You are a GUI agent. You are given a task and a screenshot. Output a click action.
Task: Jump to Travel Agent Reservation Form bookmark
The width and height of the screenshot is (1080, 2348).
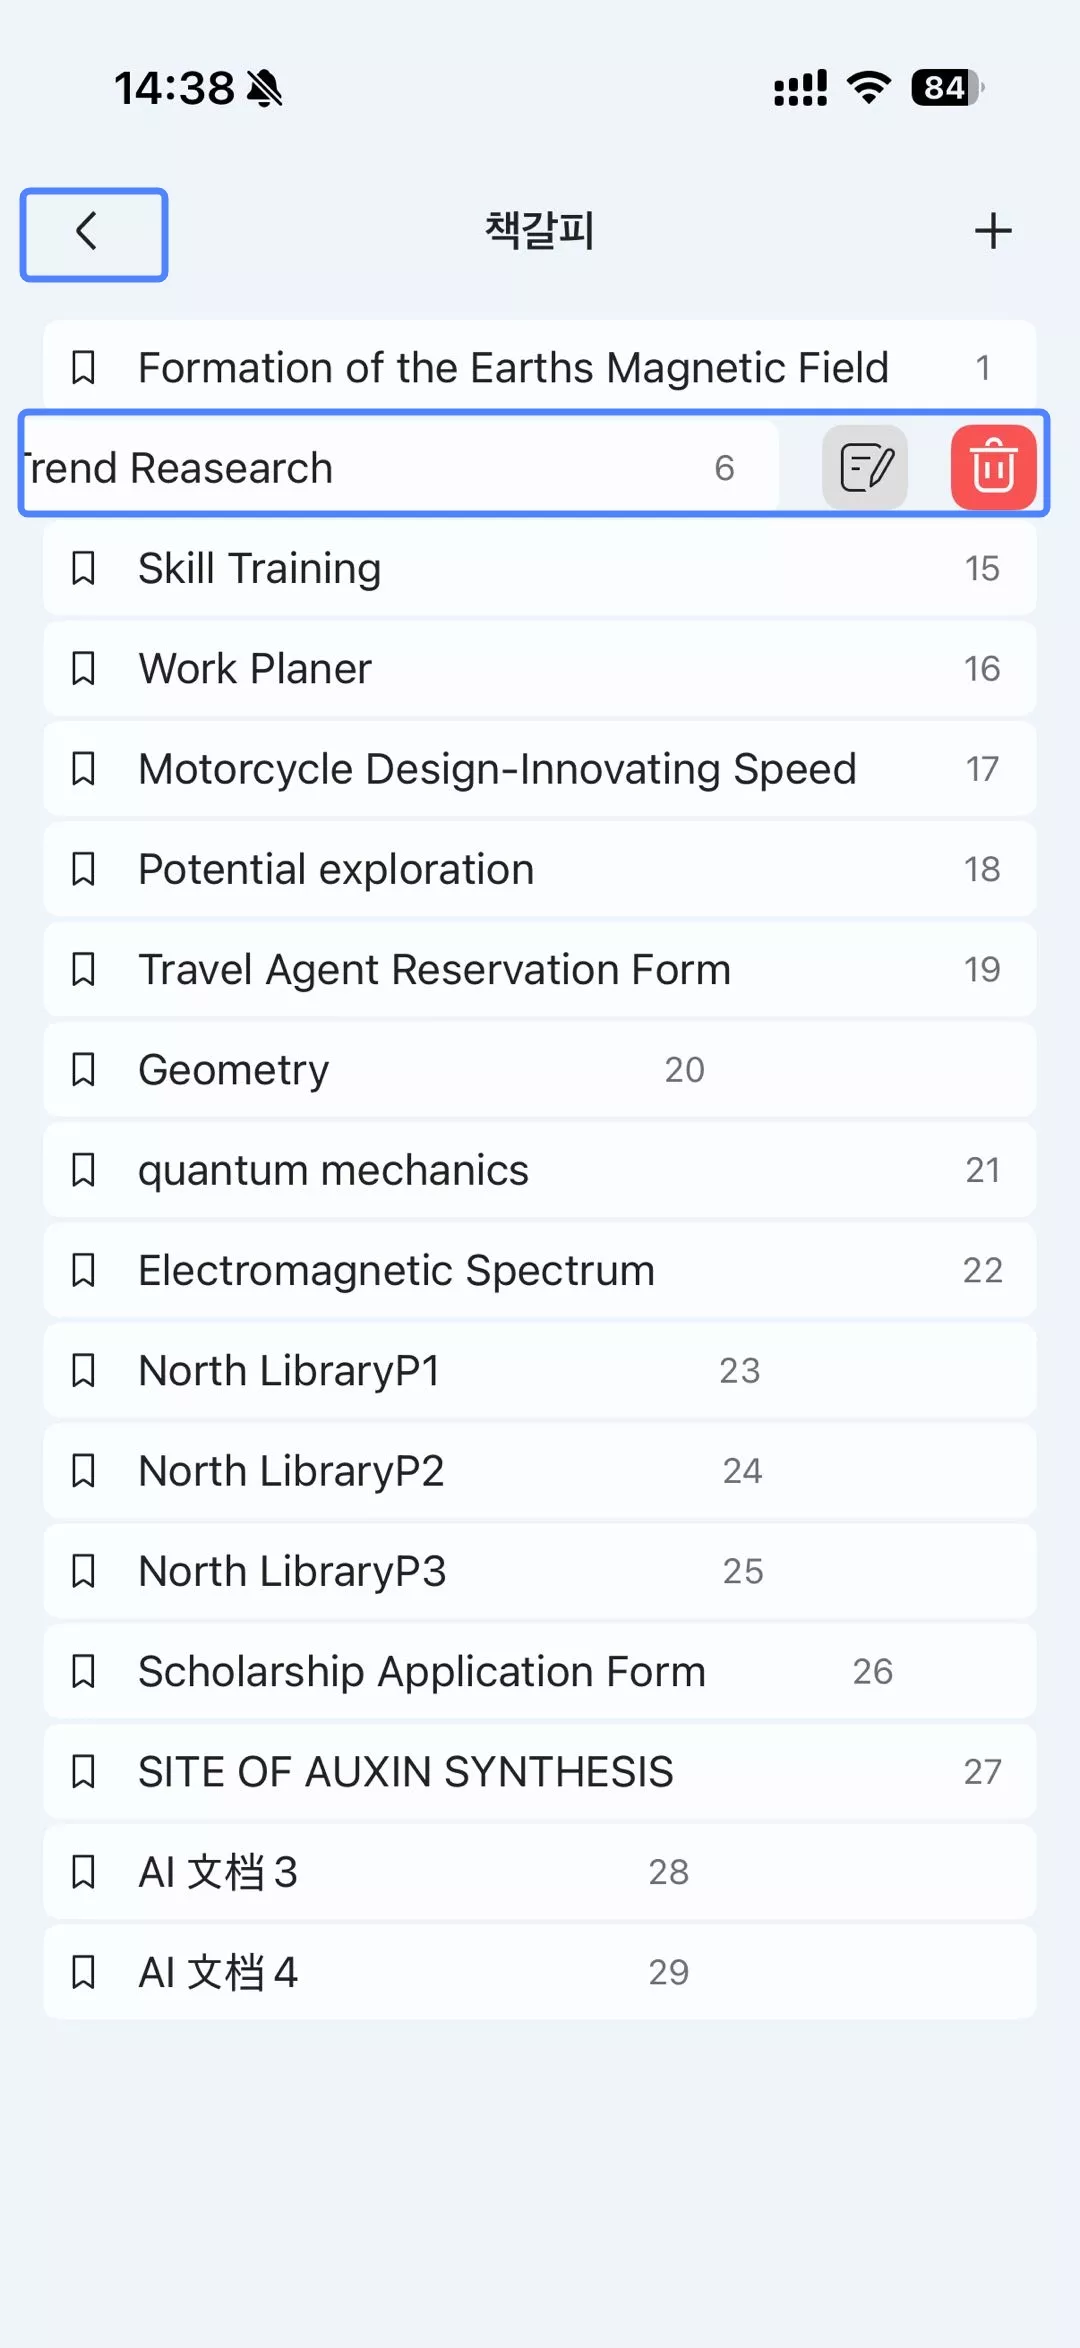point(434,969)
